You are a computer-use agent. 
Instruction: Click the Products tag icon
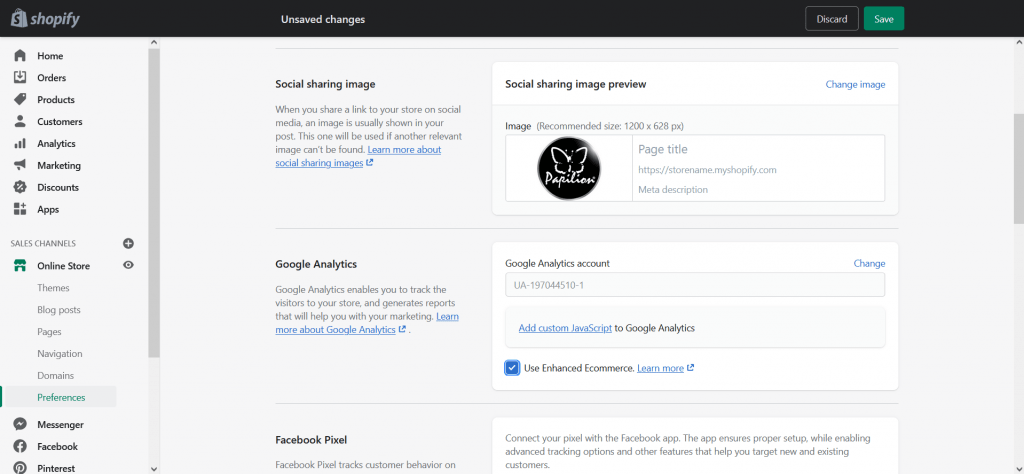tap(20, 99)
